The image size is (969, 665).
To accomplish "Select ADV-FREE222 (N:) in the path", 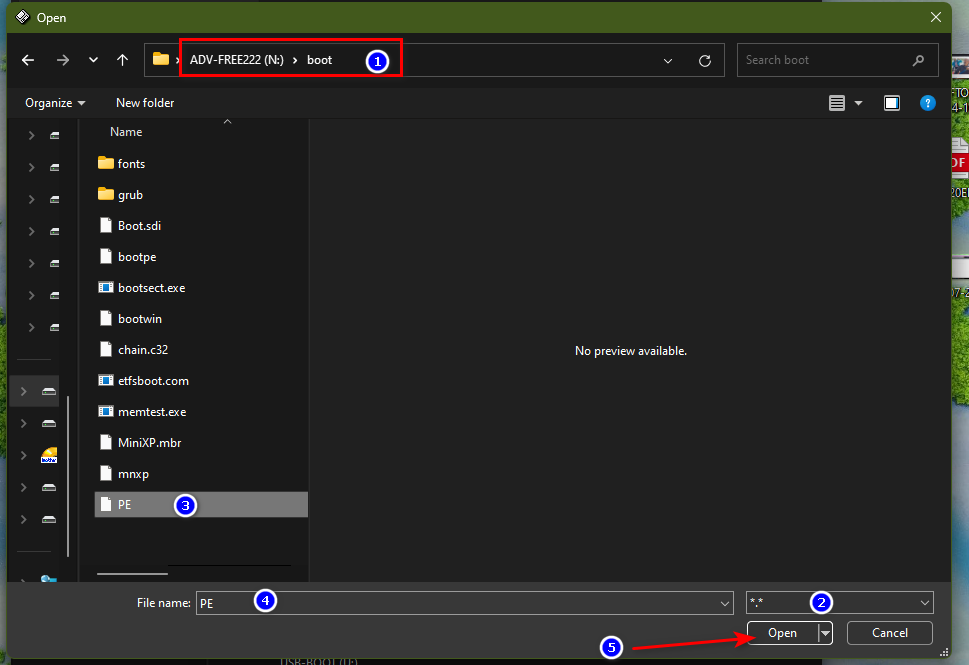I will pos(237,60).
